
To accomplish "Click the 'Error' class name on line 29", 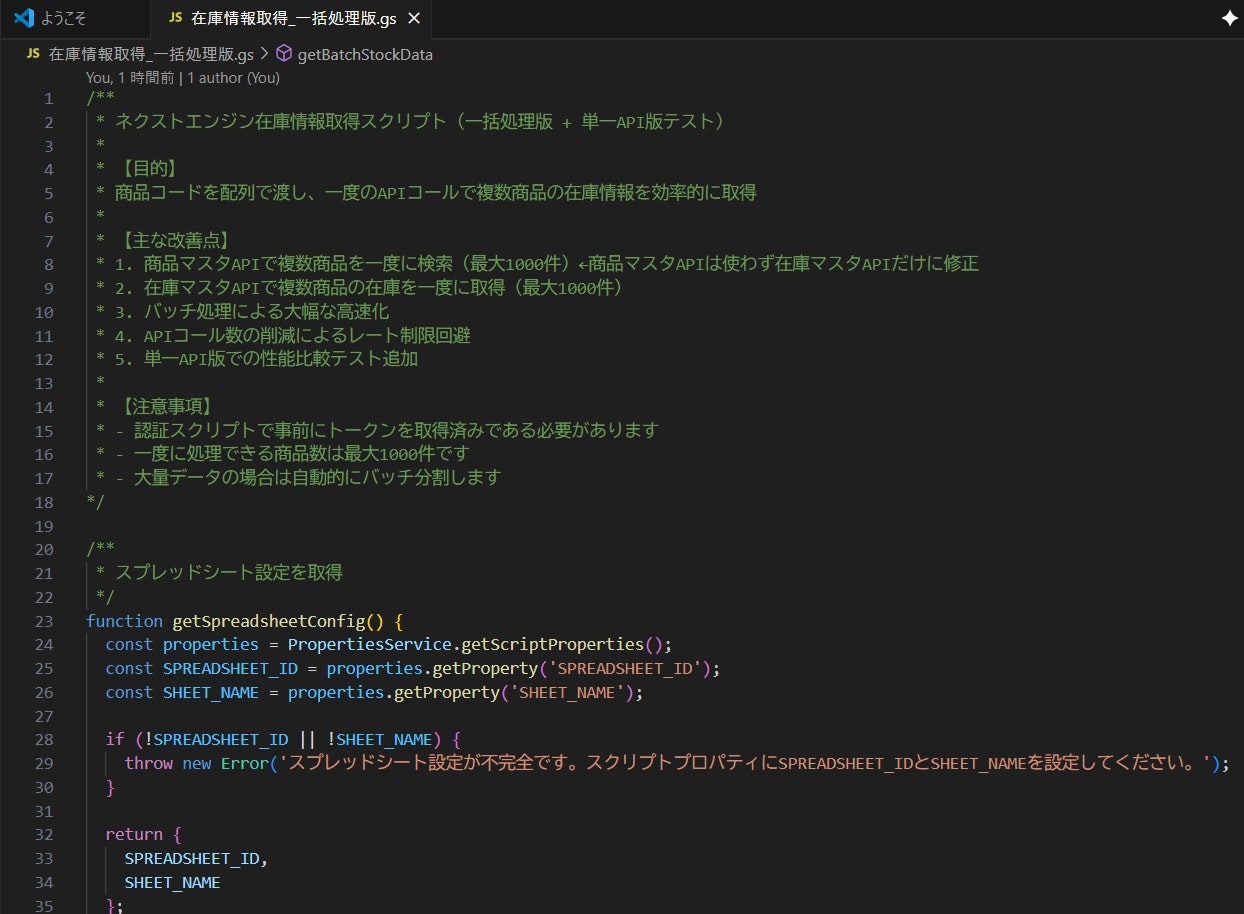I will pyautogui.click(x=245, y=763).
